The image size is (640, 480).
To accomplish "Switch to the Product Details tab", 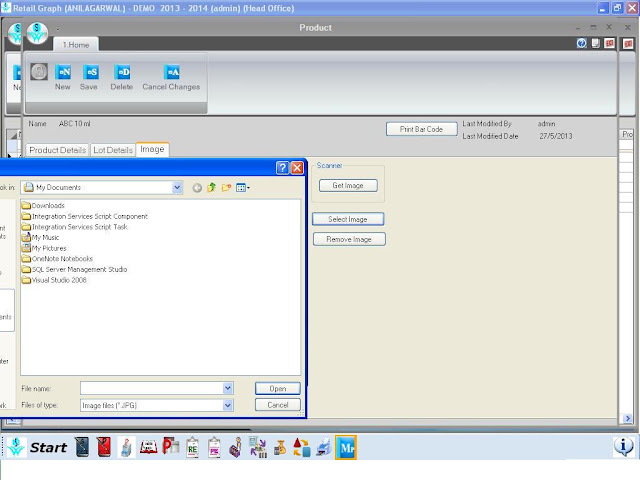I will [x=58, y=150].
